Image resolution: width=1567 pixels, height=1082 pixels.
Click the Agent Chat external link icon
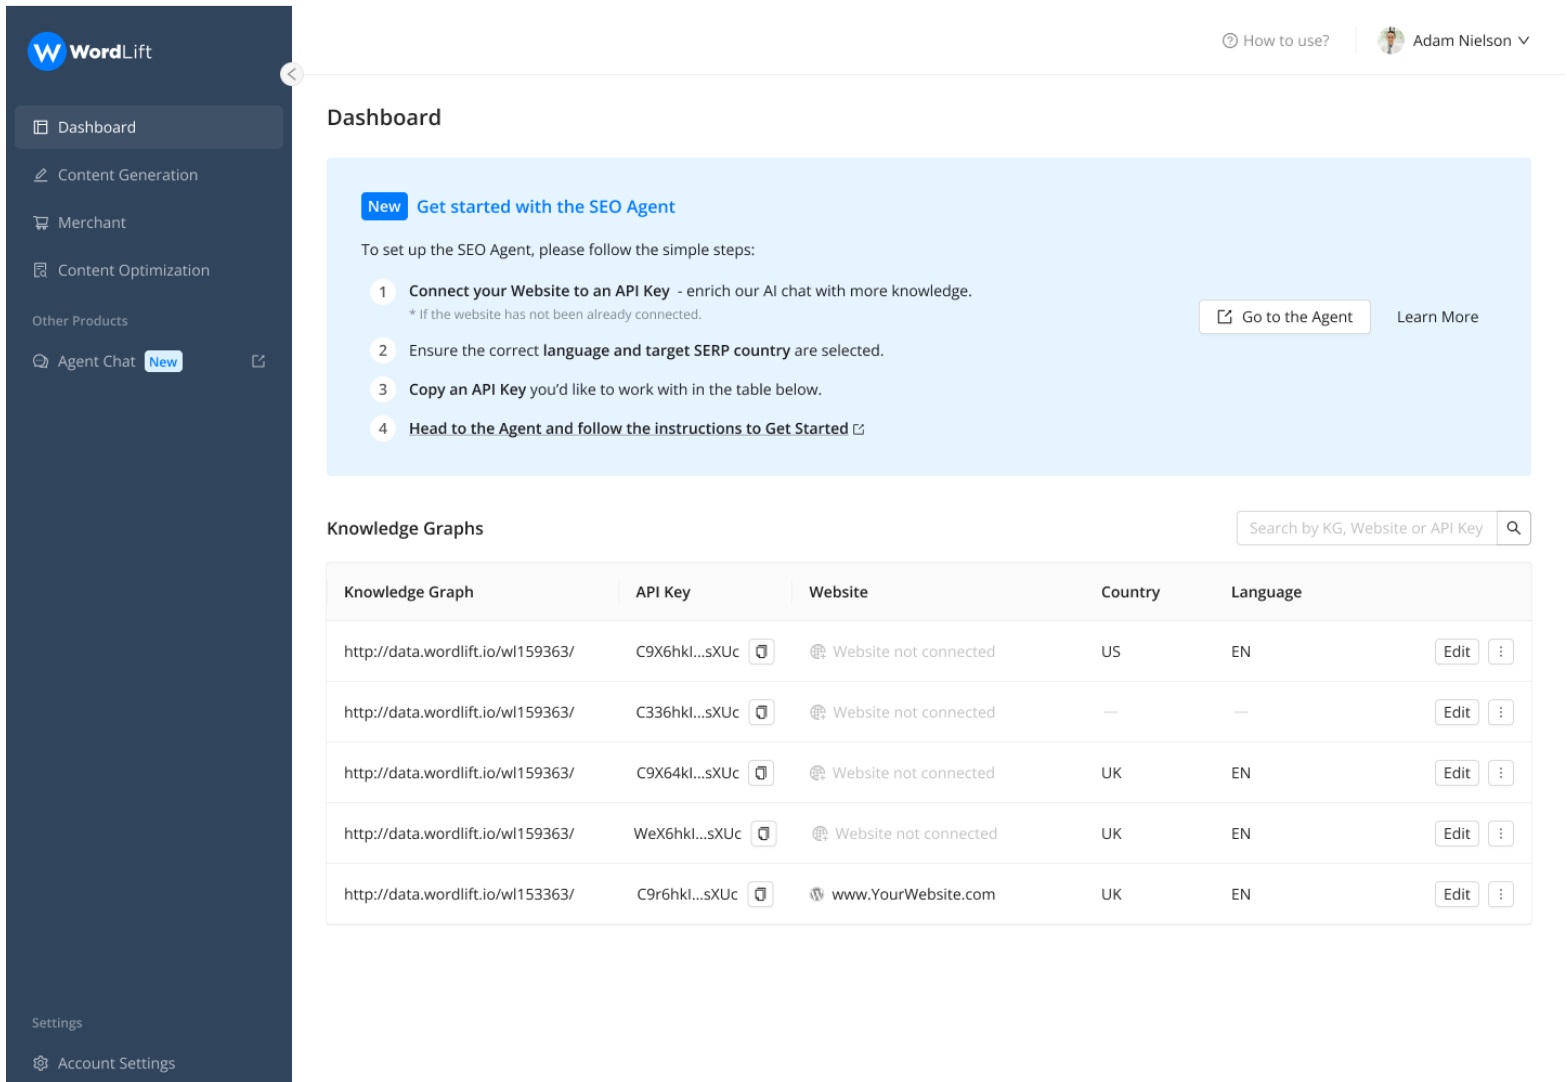pyautogui.click(x=258, y=361)
